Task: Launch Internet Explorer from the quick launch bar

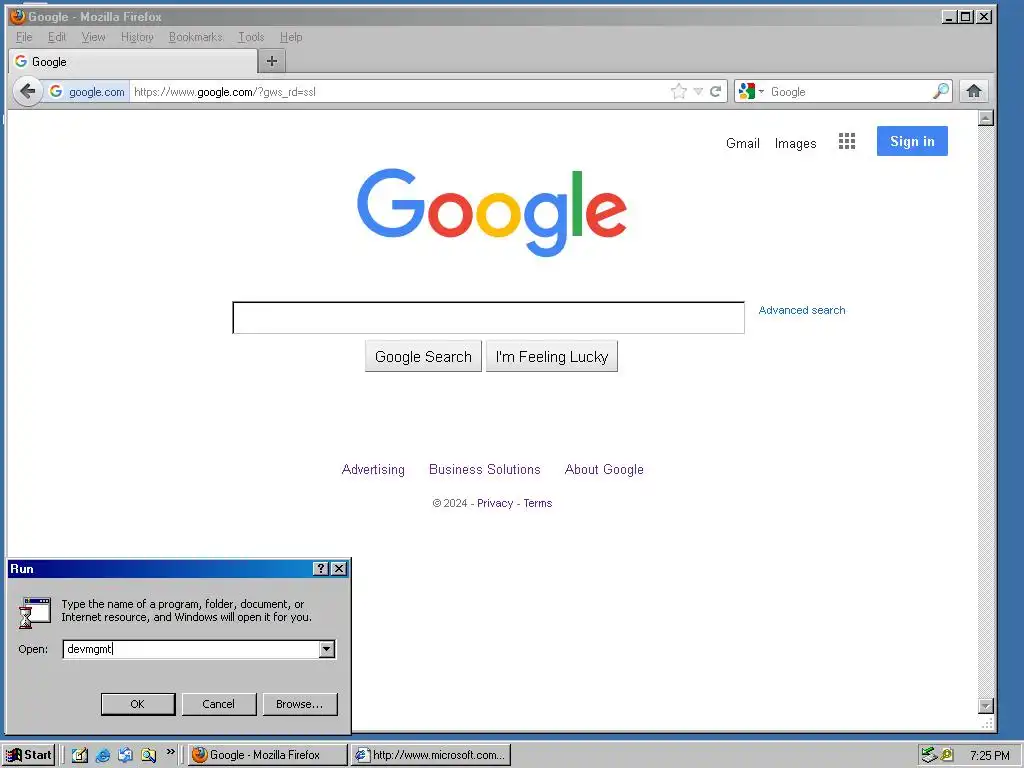Action: tap(103, 755)
